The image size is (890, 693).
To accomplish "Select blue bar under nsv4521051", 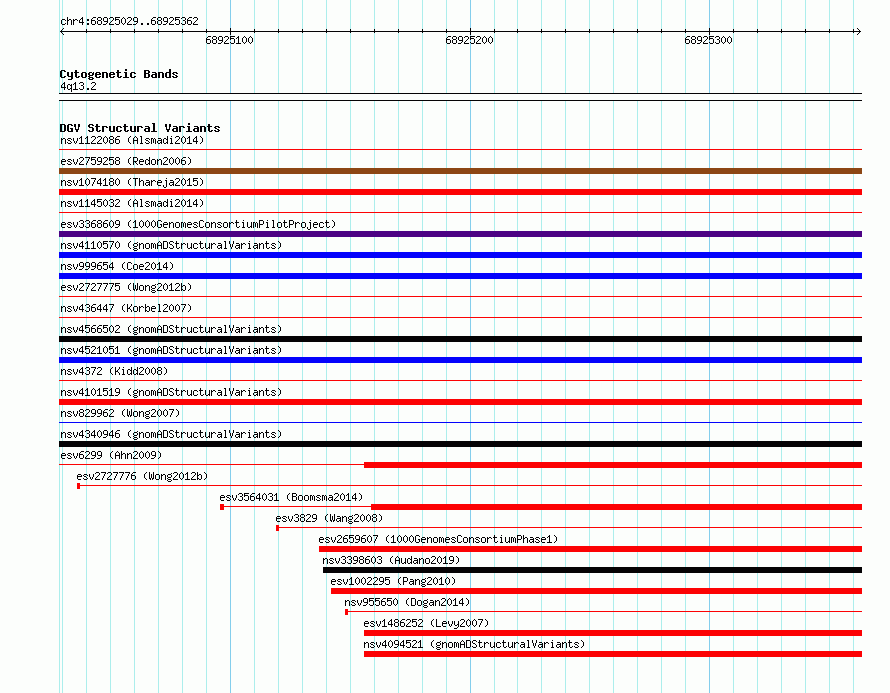I will click(460, 360).
